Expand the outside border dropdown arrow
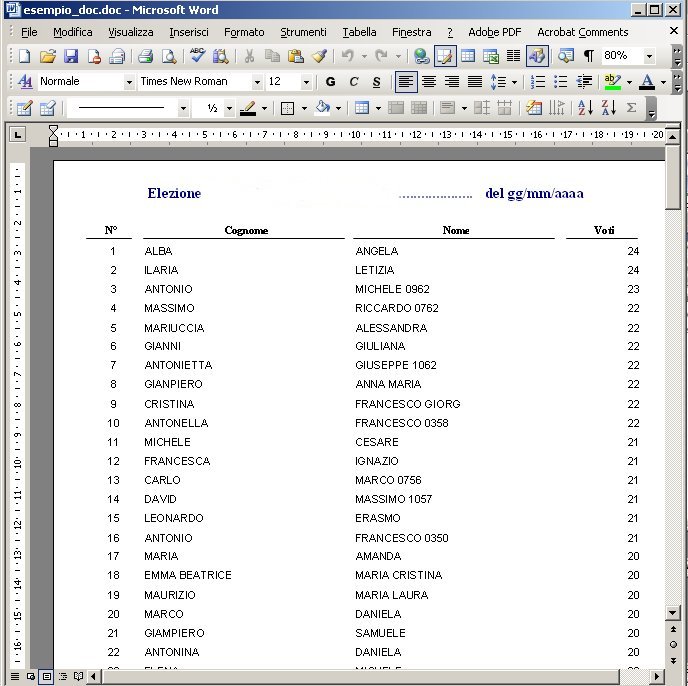 tap(304, 108)
